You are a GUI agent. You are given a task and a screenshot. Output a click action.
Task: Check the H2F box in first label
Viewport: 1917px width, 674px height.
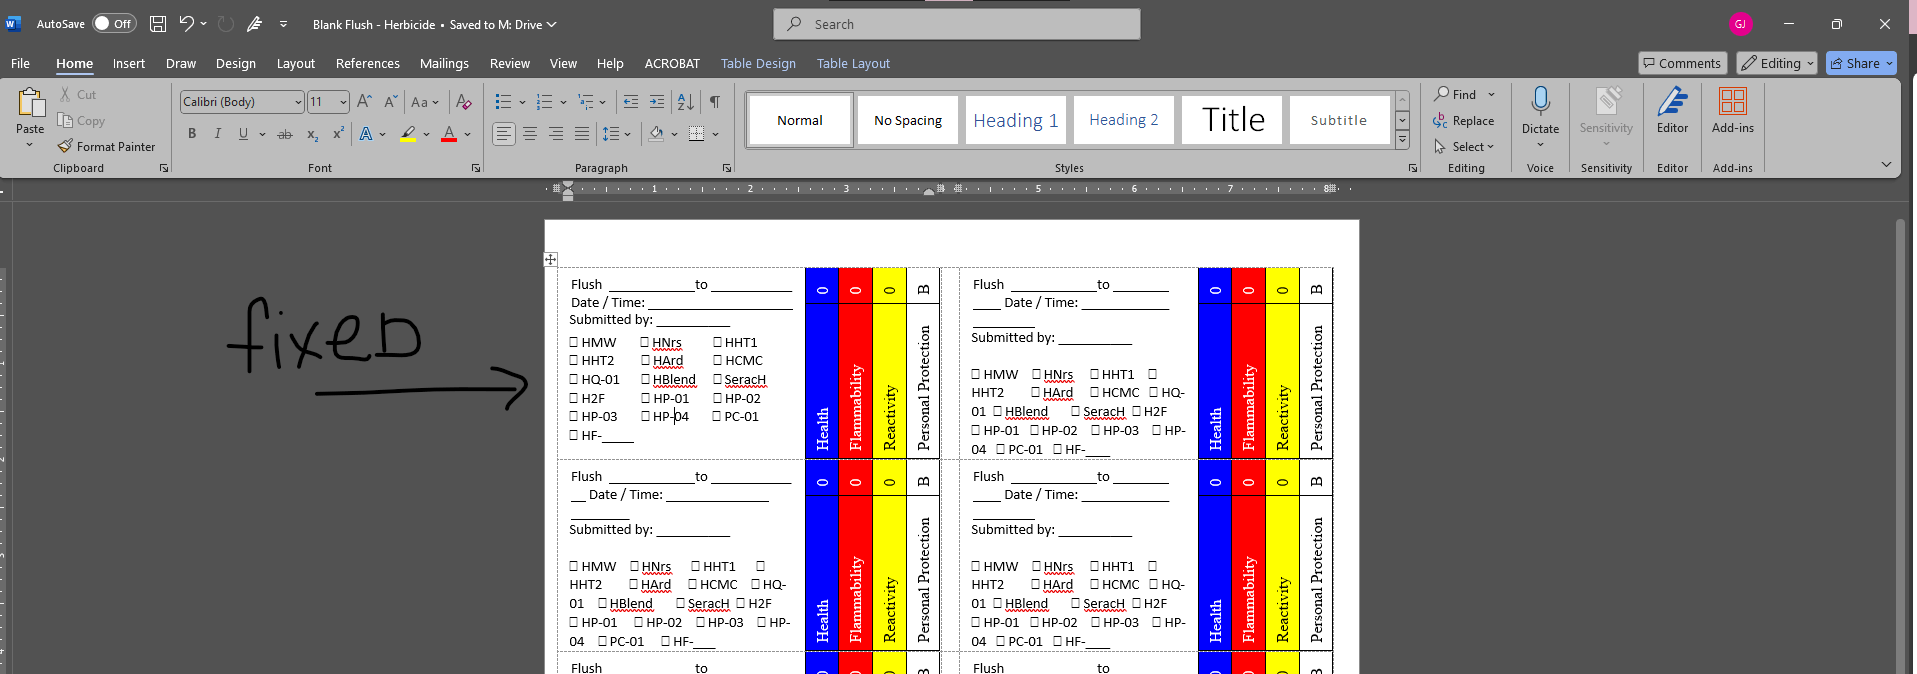tap(574, 398)
